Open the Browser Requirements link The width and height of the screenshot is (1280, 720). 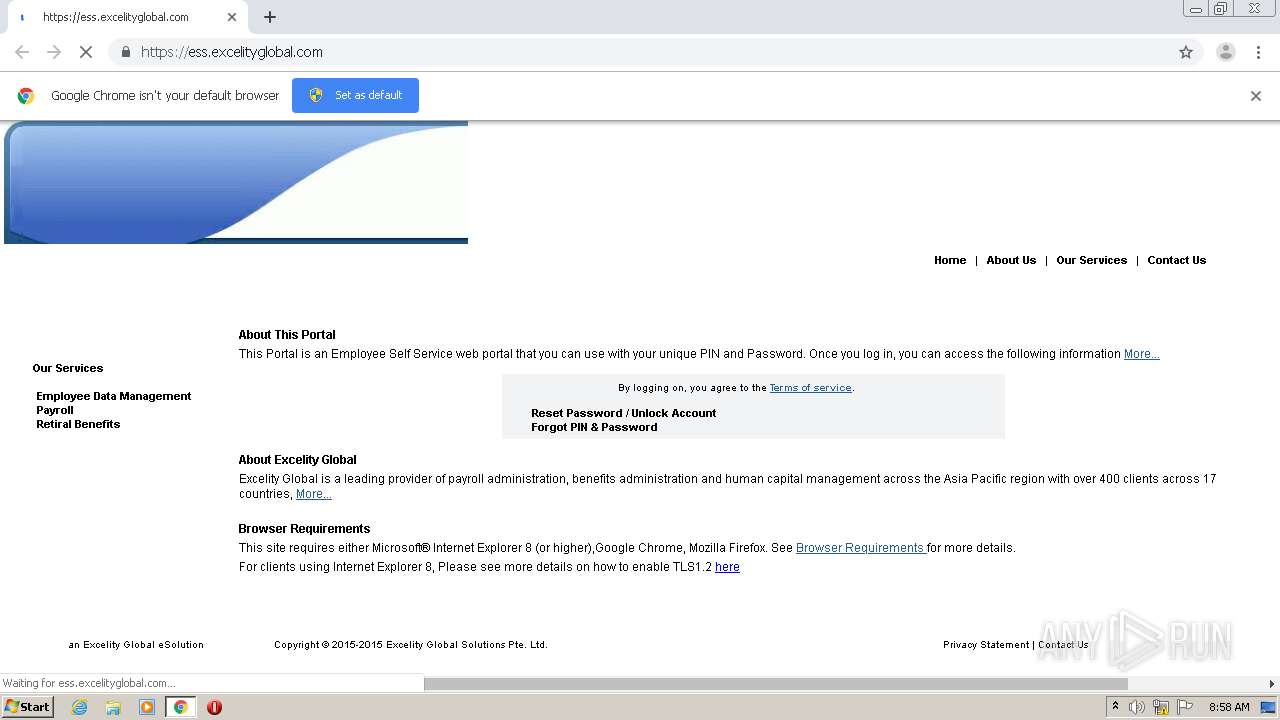(x=860, y=548)
